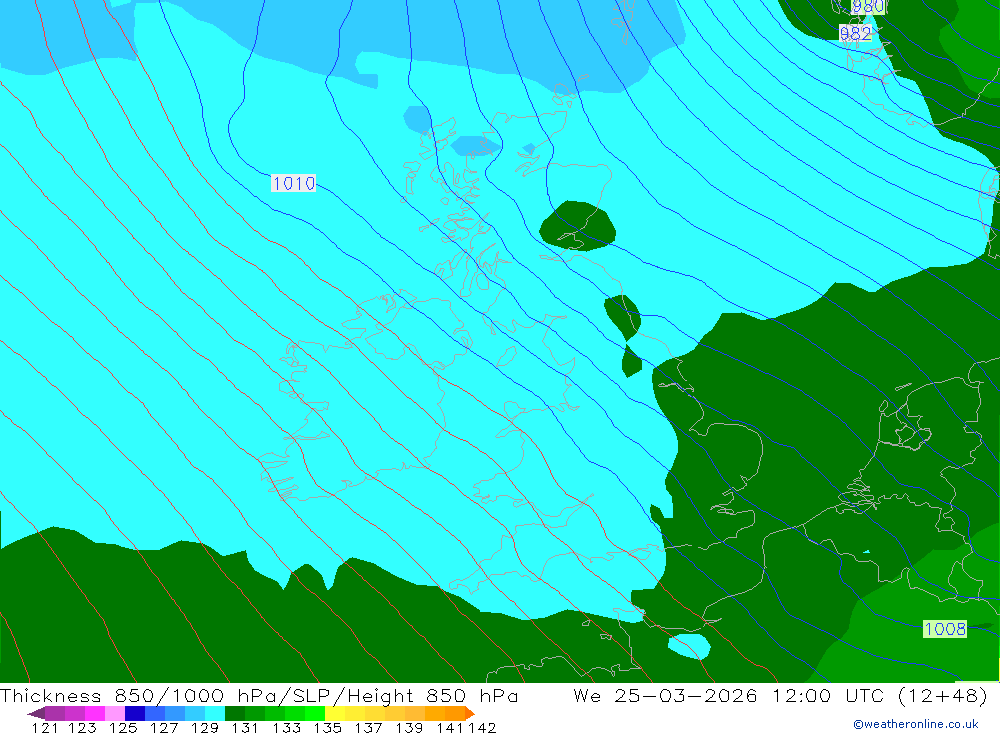The height and width of the screenshot is (733, 1000).
Task: Select the yellow legend swatch at 135
Action: 335,713
